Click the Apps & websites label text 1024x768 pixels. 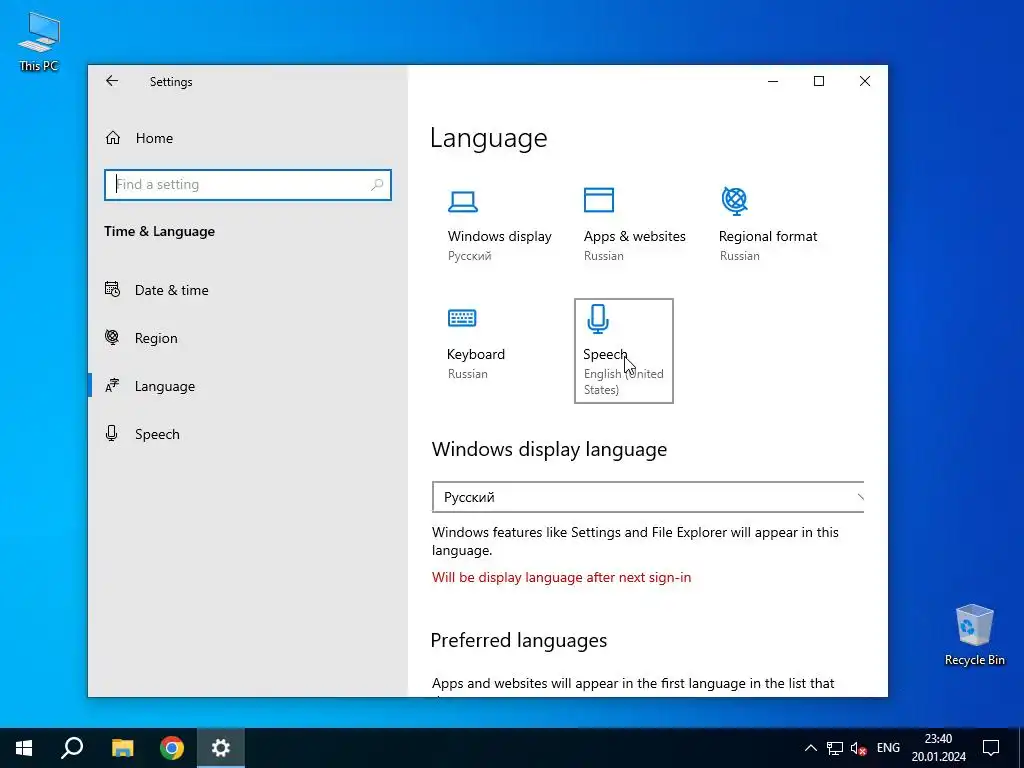click(x=635, y=236)
